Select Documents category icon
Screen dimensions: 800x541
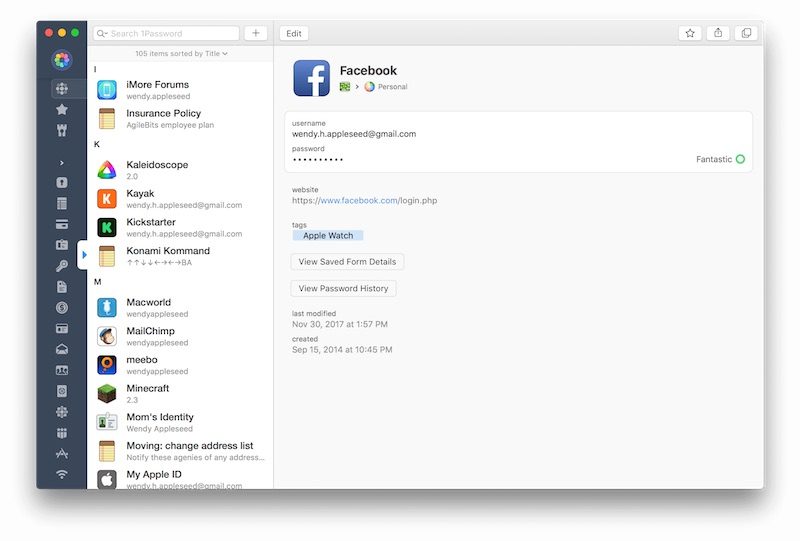coord(62,287)
